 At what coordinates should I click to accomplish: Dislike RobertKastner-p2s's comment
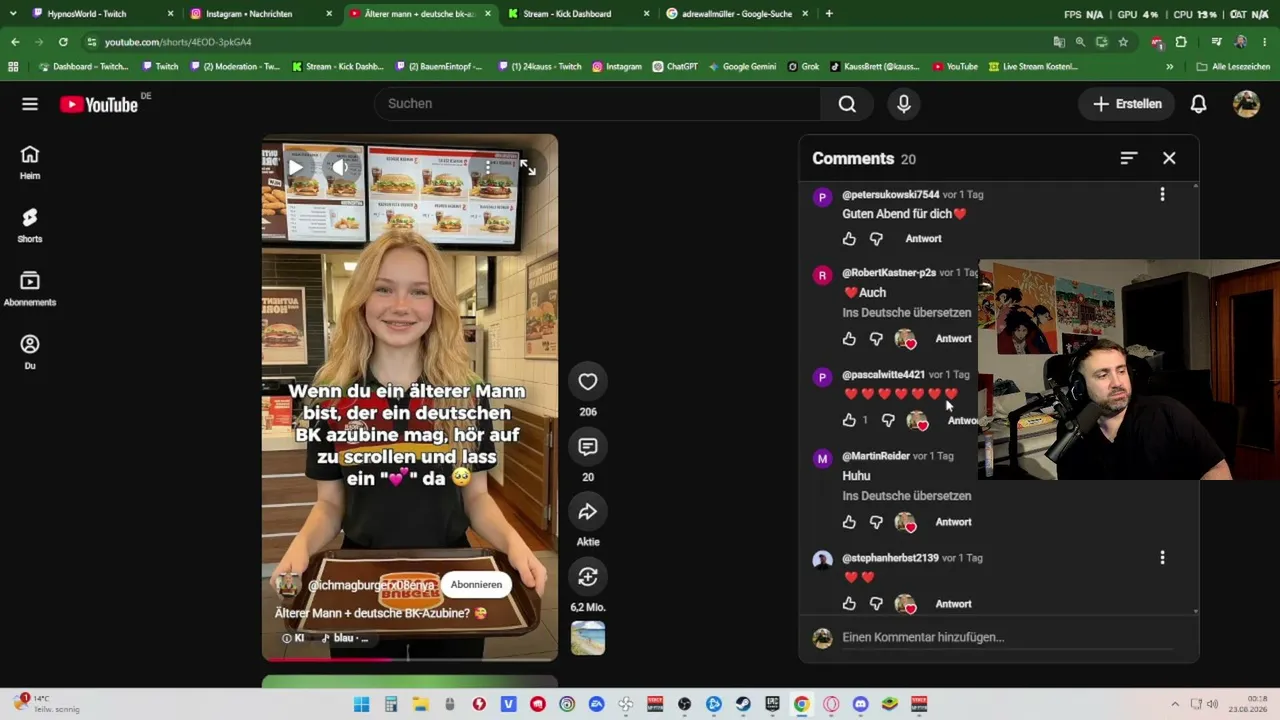[x=876, y=339]
